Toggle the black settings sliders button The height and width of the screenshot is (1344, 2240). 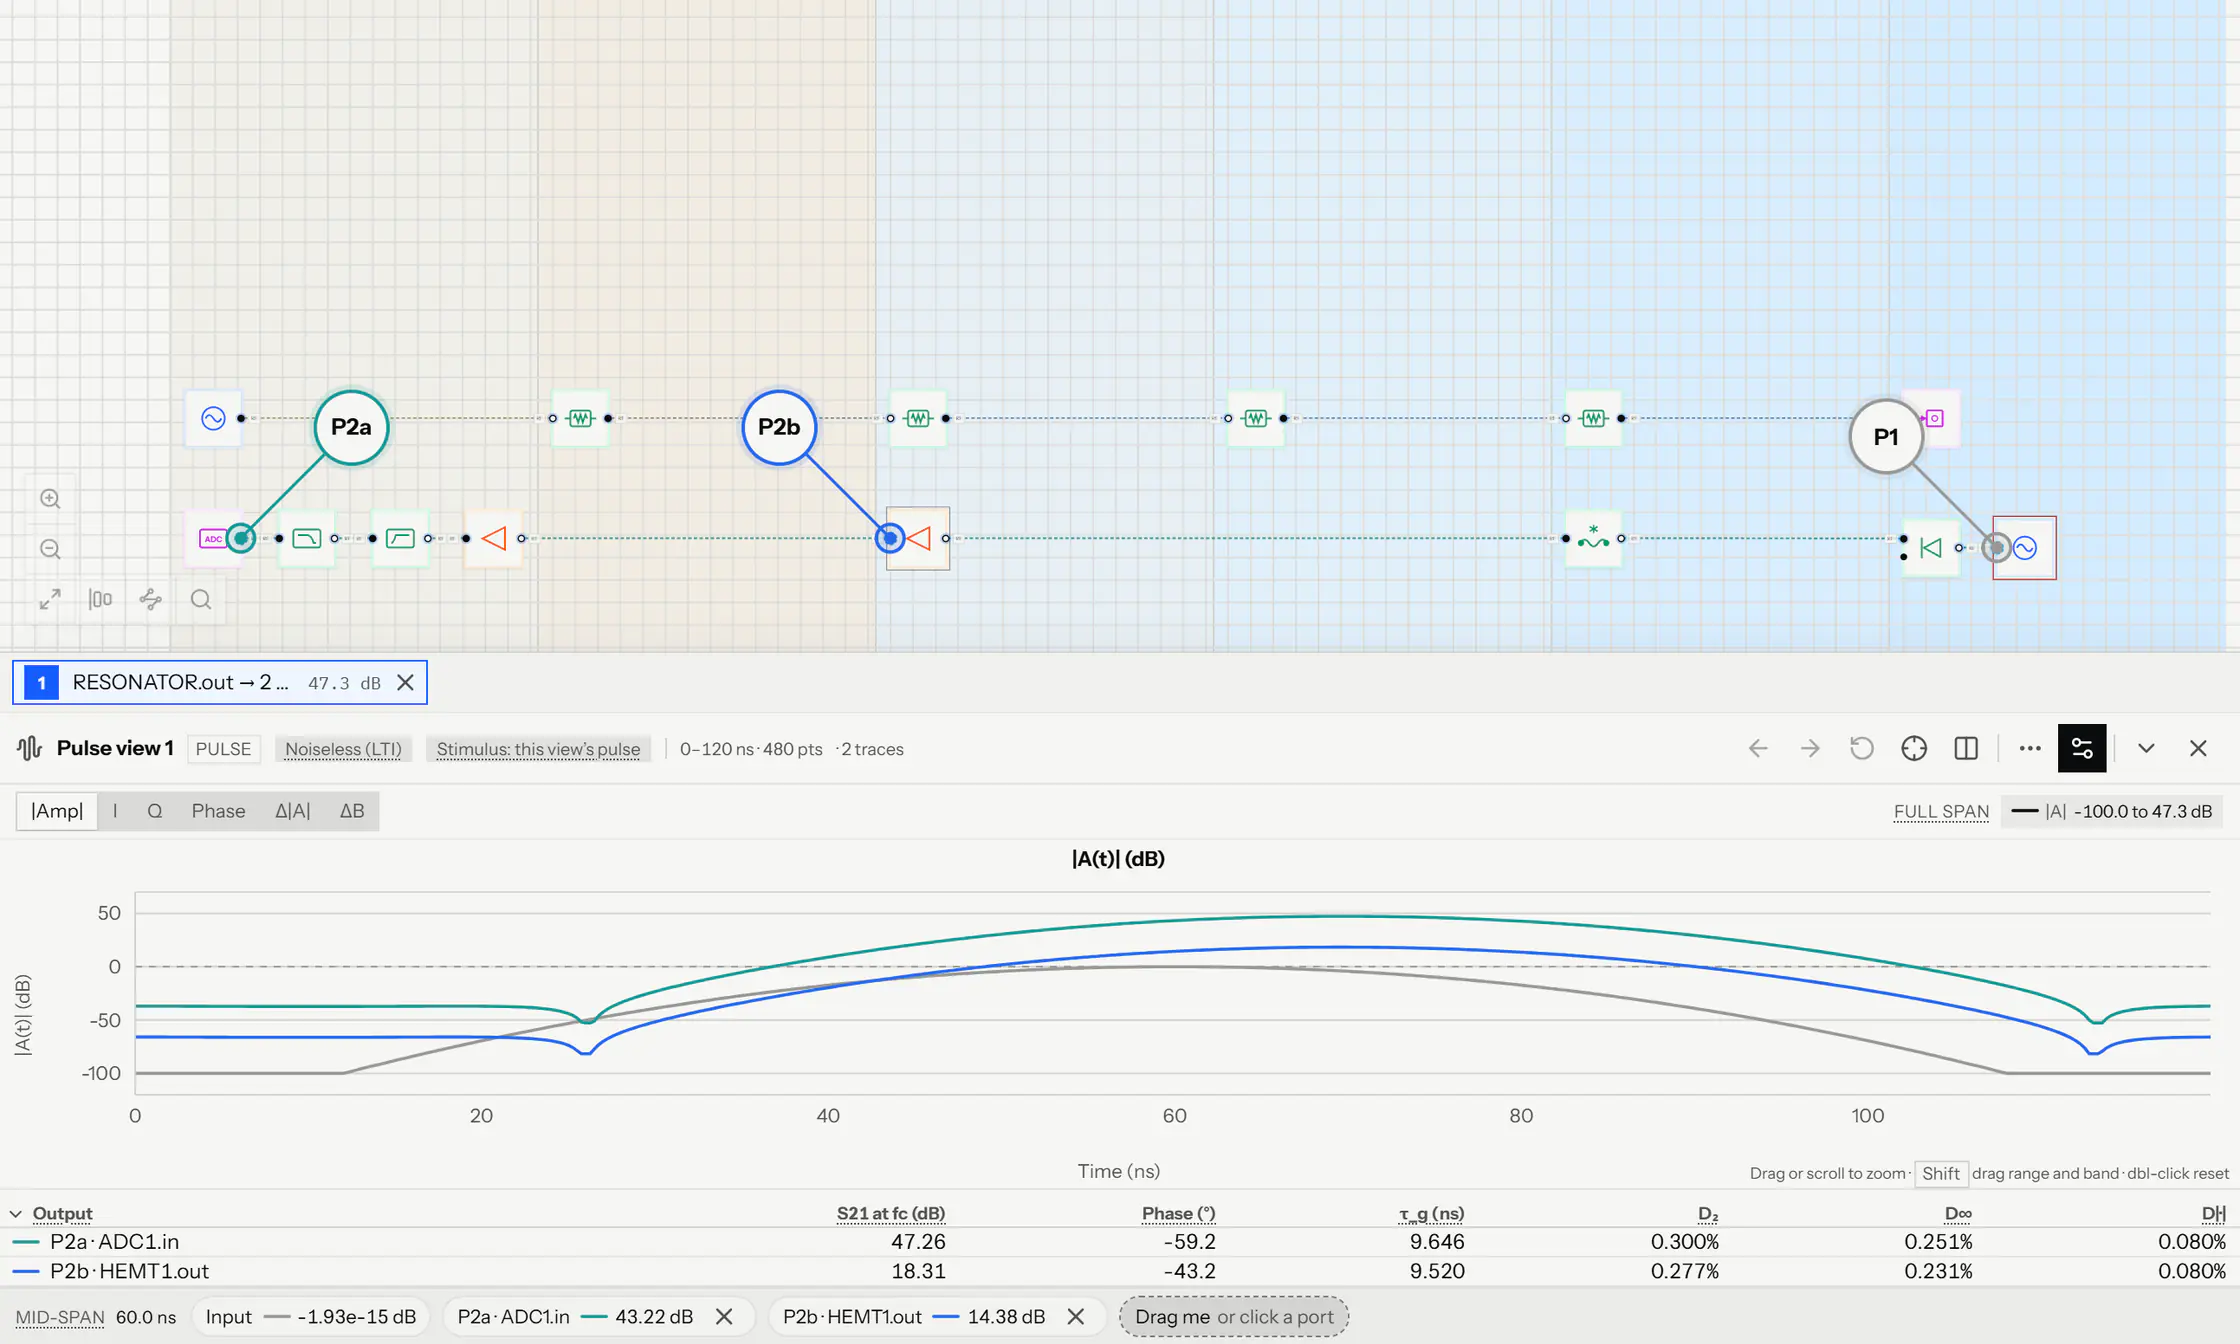tap(2082, 748)
